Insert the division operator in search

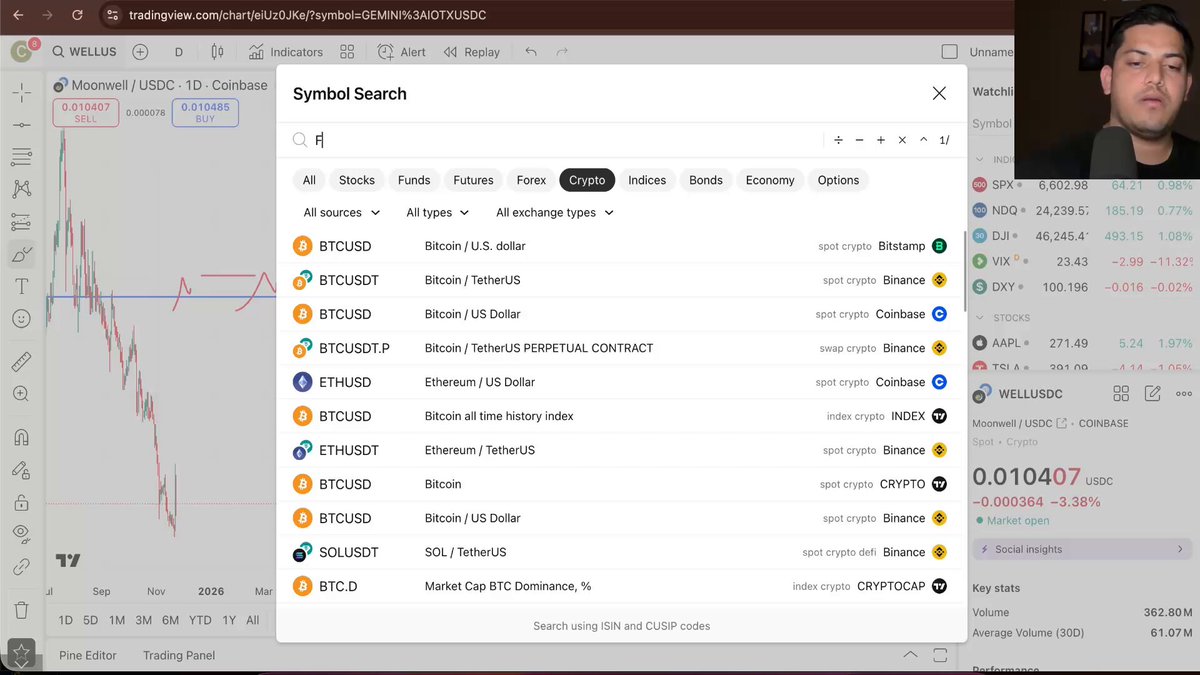[838, 140]
